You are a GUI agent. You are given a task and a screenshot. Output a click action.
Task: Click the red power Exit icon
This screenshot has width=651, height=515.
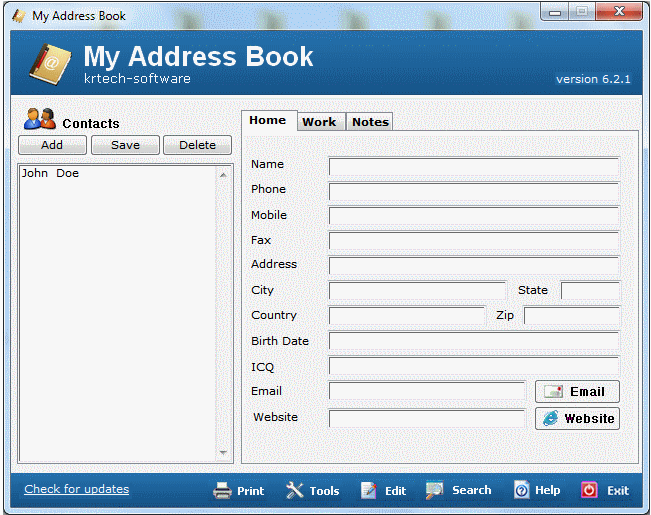pos(589,490)
